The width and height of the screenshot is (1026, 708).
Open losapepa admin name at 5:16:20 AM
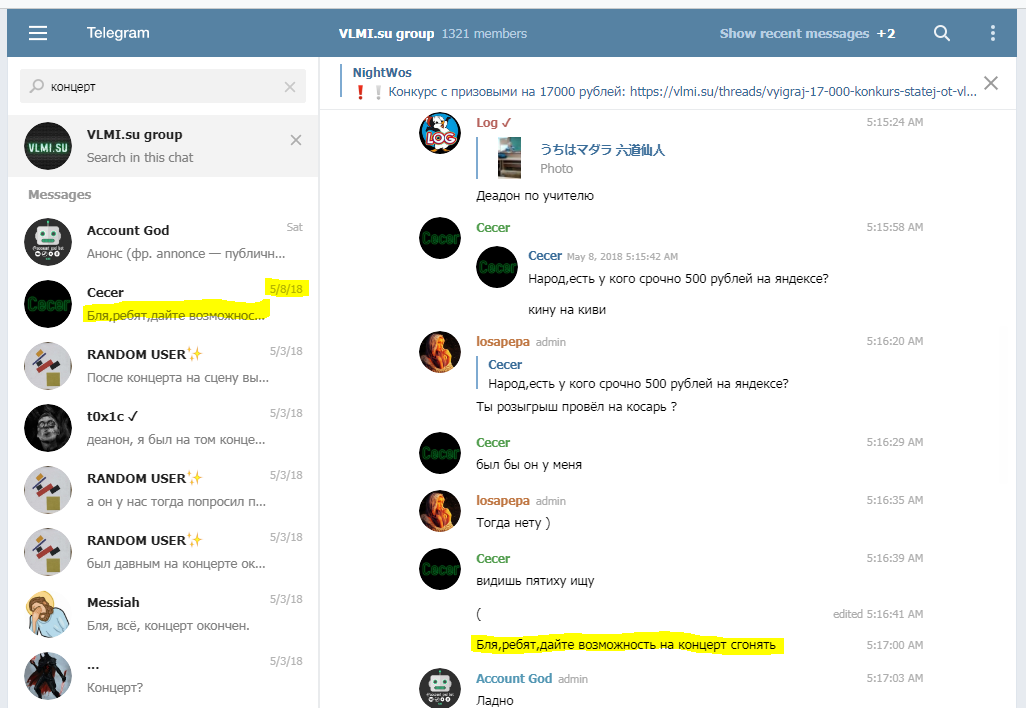coord(503,342)
